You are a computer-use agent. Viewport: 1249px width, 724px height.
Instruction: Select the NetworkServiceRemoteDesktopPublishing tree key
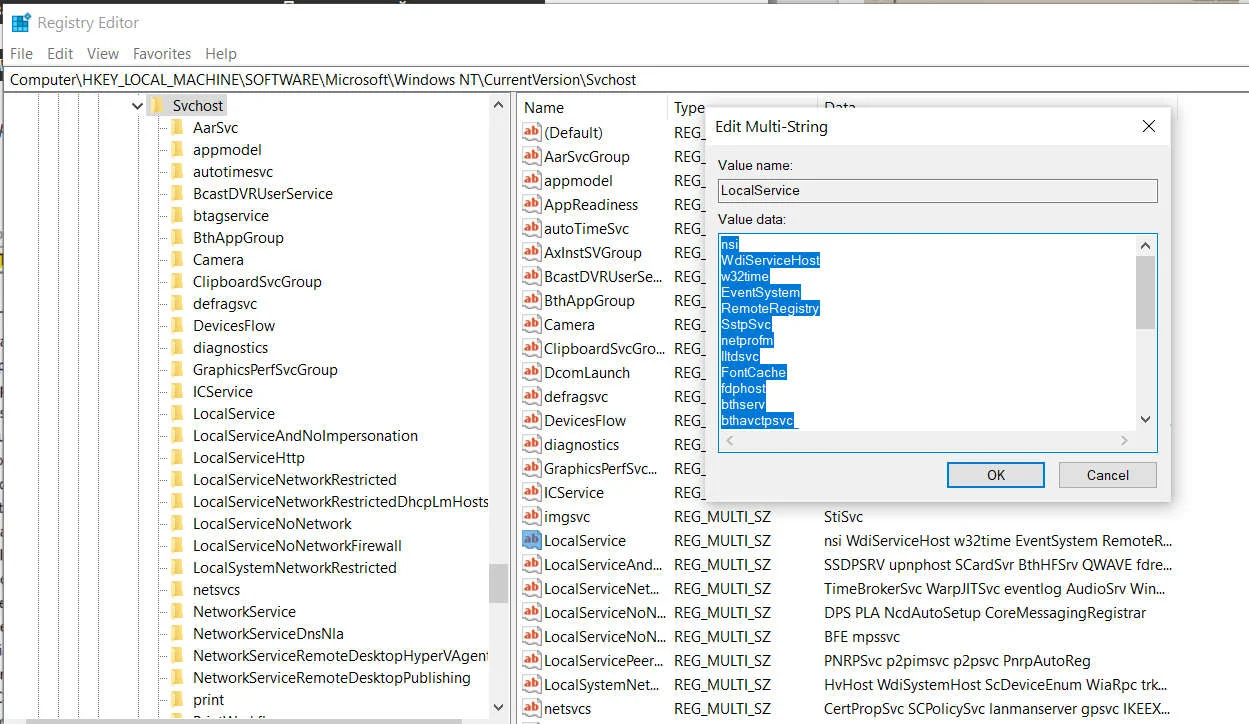pyautogui.click(x=332, y=677)
